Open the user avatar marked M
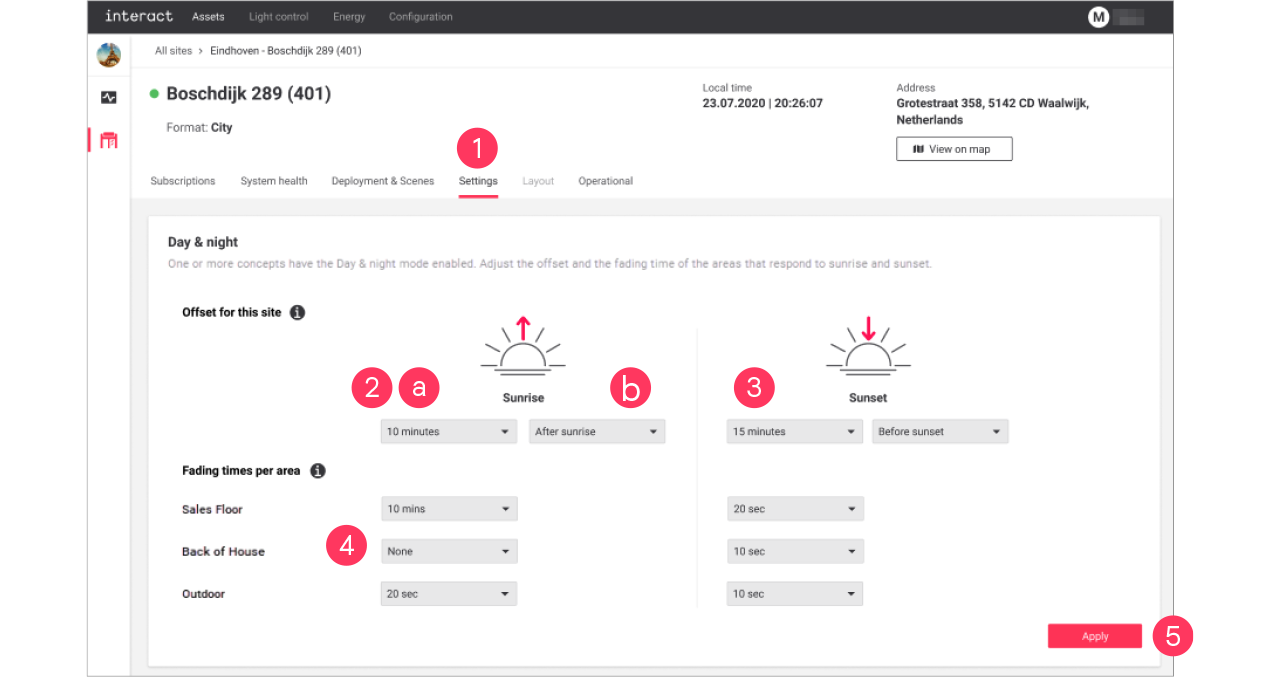This screenshot has height=694, width=1280. (1098, 16)
